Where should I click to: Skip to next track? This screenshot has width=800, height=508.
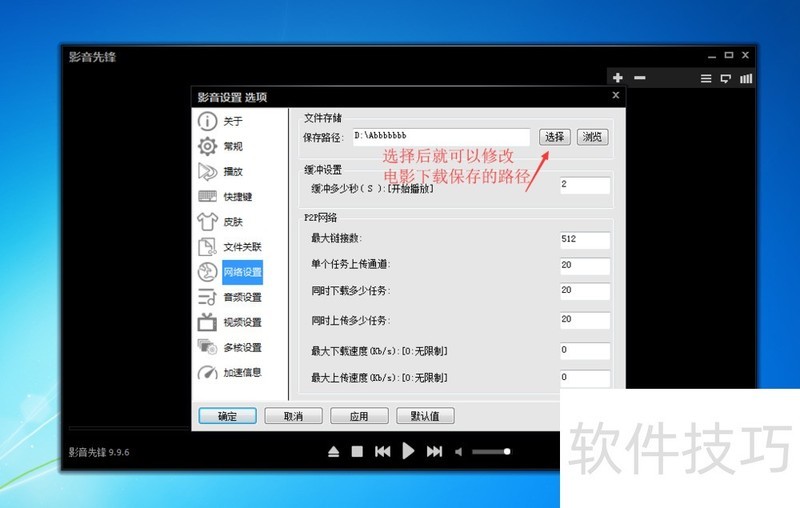(434, 451)
